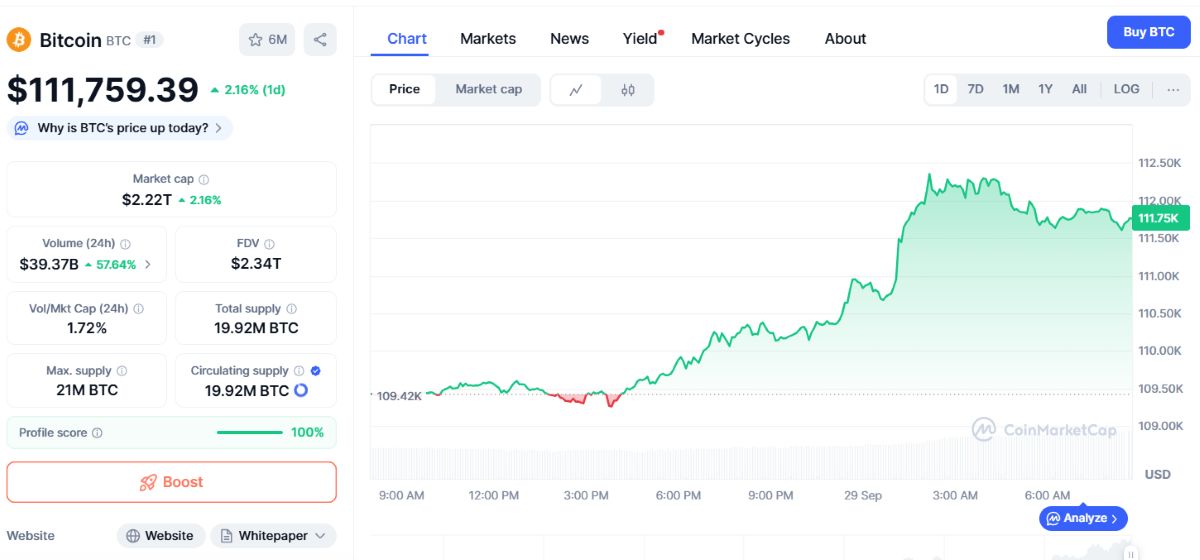Open the Market Cycles tab
Screen dimensions: 1200x560
740,39
